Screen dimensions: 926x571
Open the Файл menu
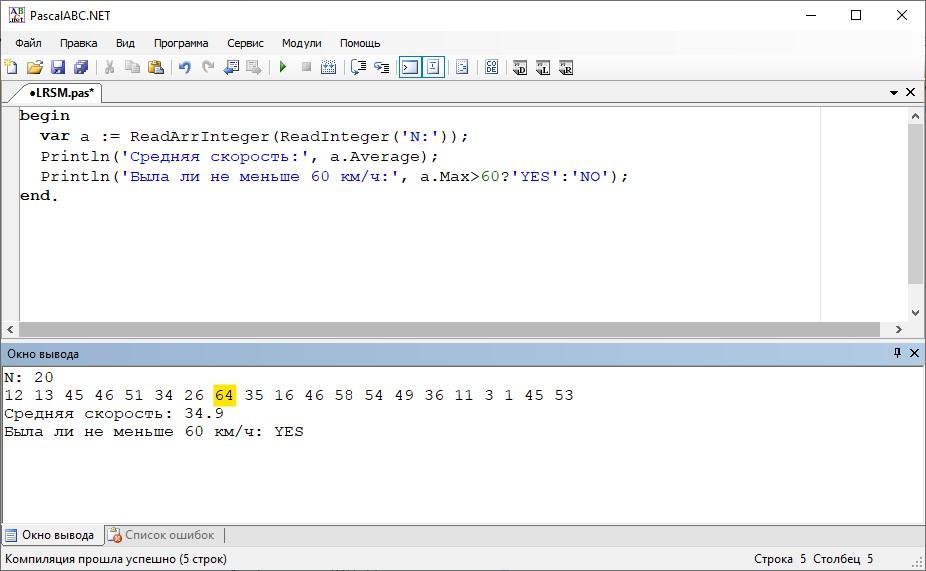click(28, 43)
